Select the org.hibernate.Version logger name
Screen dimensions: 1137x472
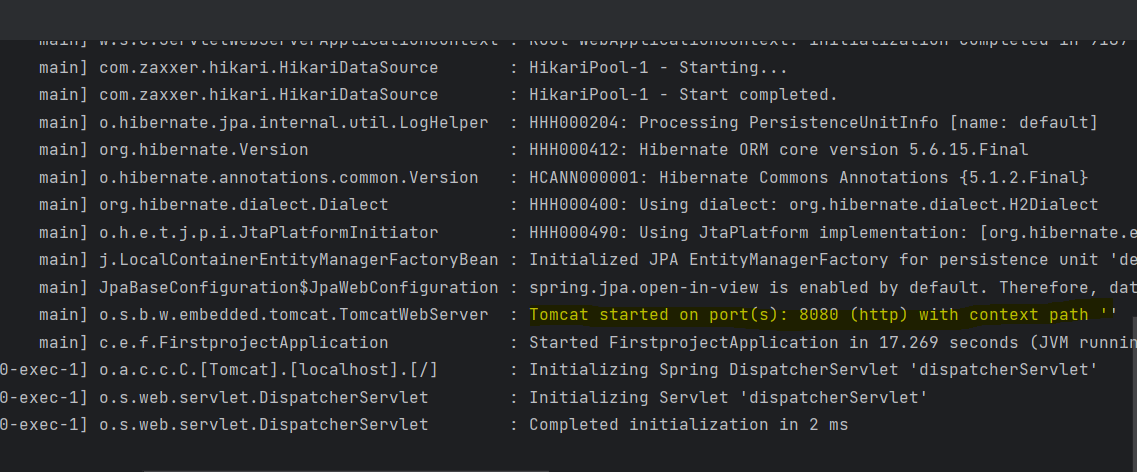(x=204, y=150)
